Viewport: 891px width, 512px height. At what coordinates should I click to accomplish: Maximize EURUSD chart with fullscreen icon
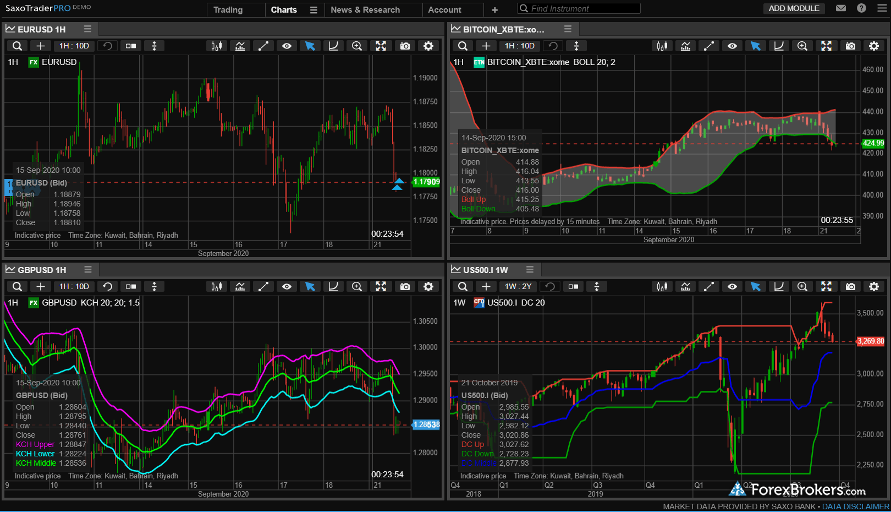(x=381, y=46)
